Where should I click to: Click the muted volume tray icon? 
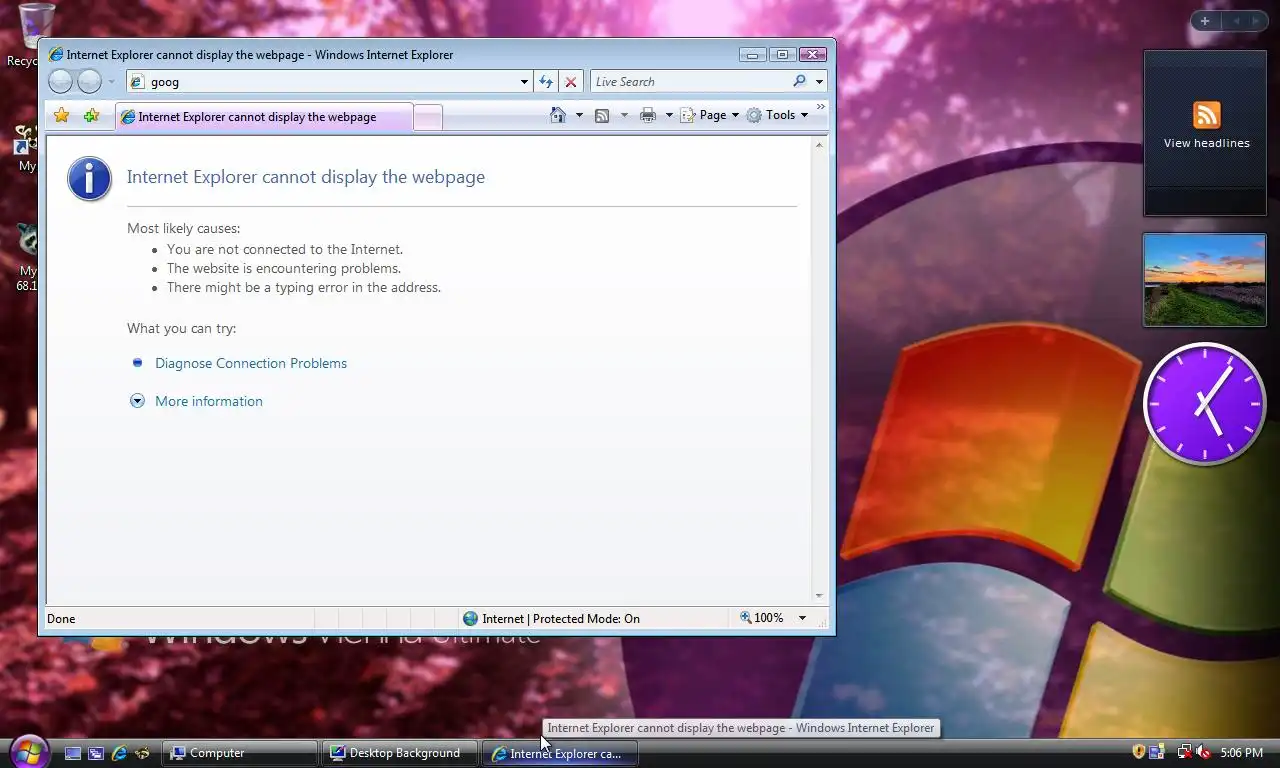(1203, 752)
